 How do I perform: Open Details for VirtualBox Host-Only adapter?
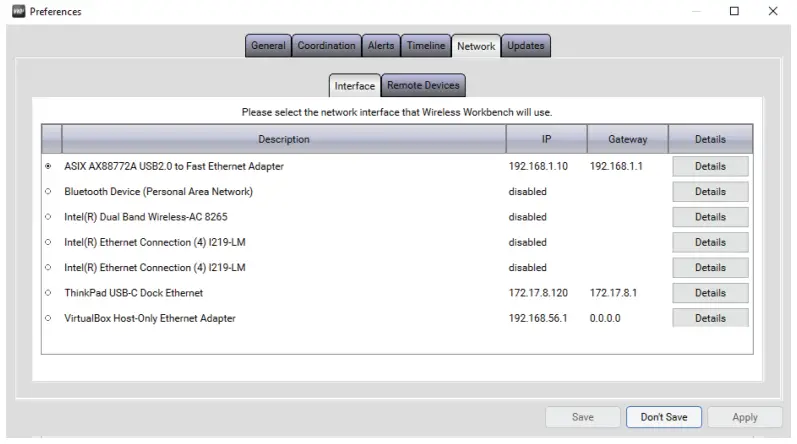[710, 318]
